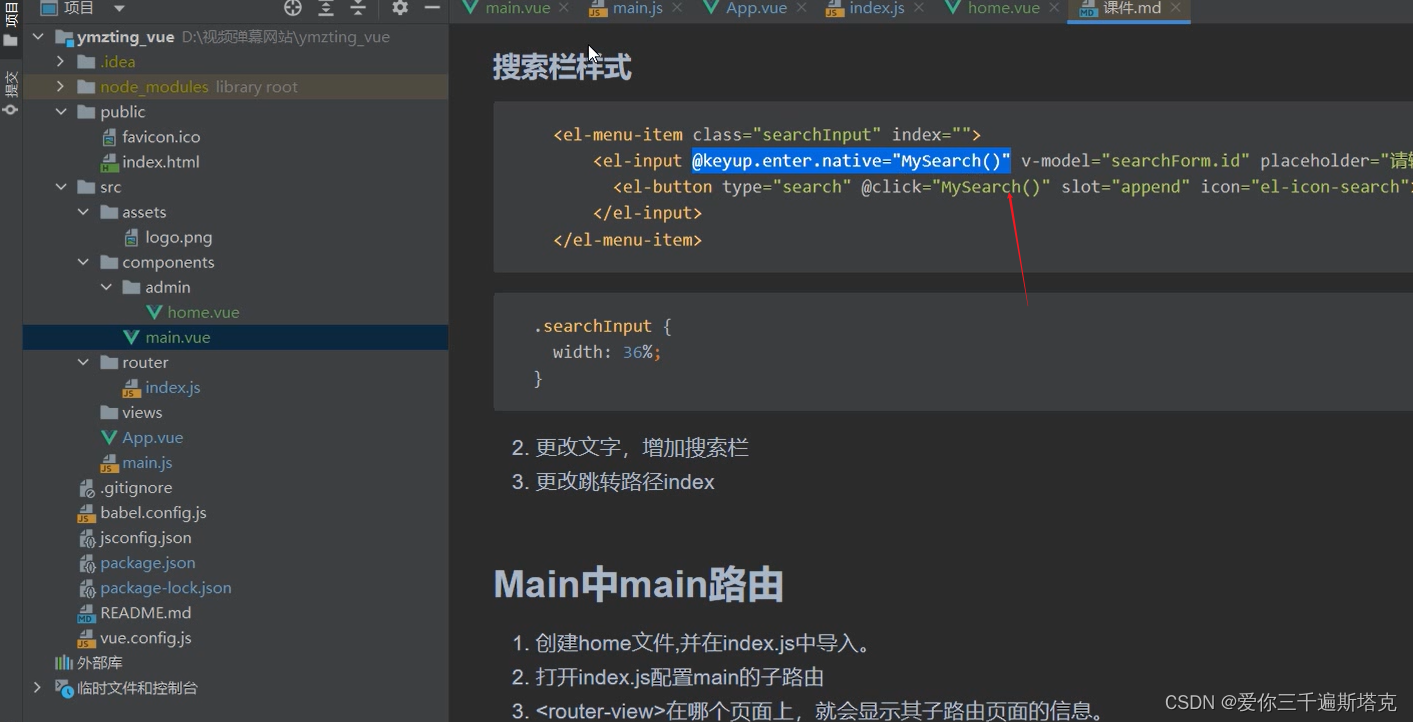Hide the project panel with the minus icon

coord(431,8)
